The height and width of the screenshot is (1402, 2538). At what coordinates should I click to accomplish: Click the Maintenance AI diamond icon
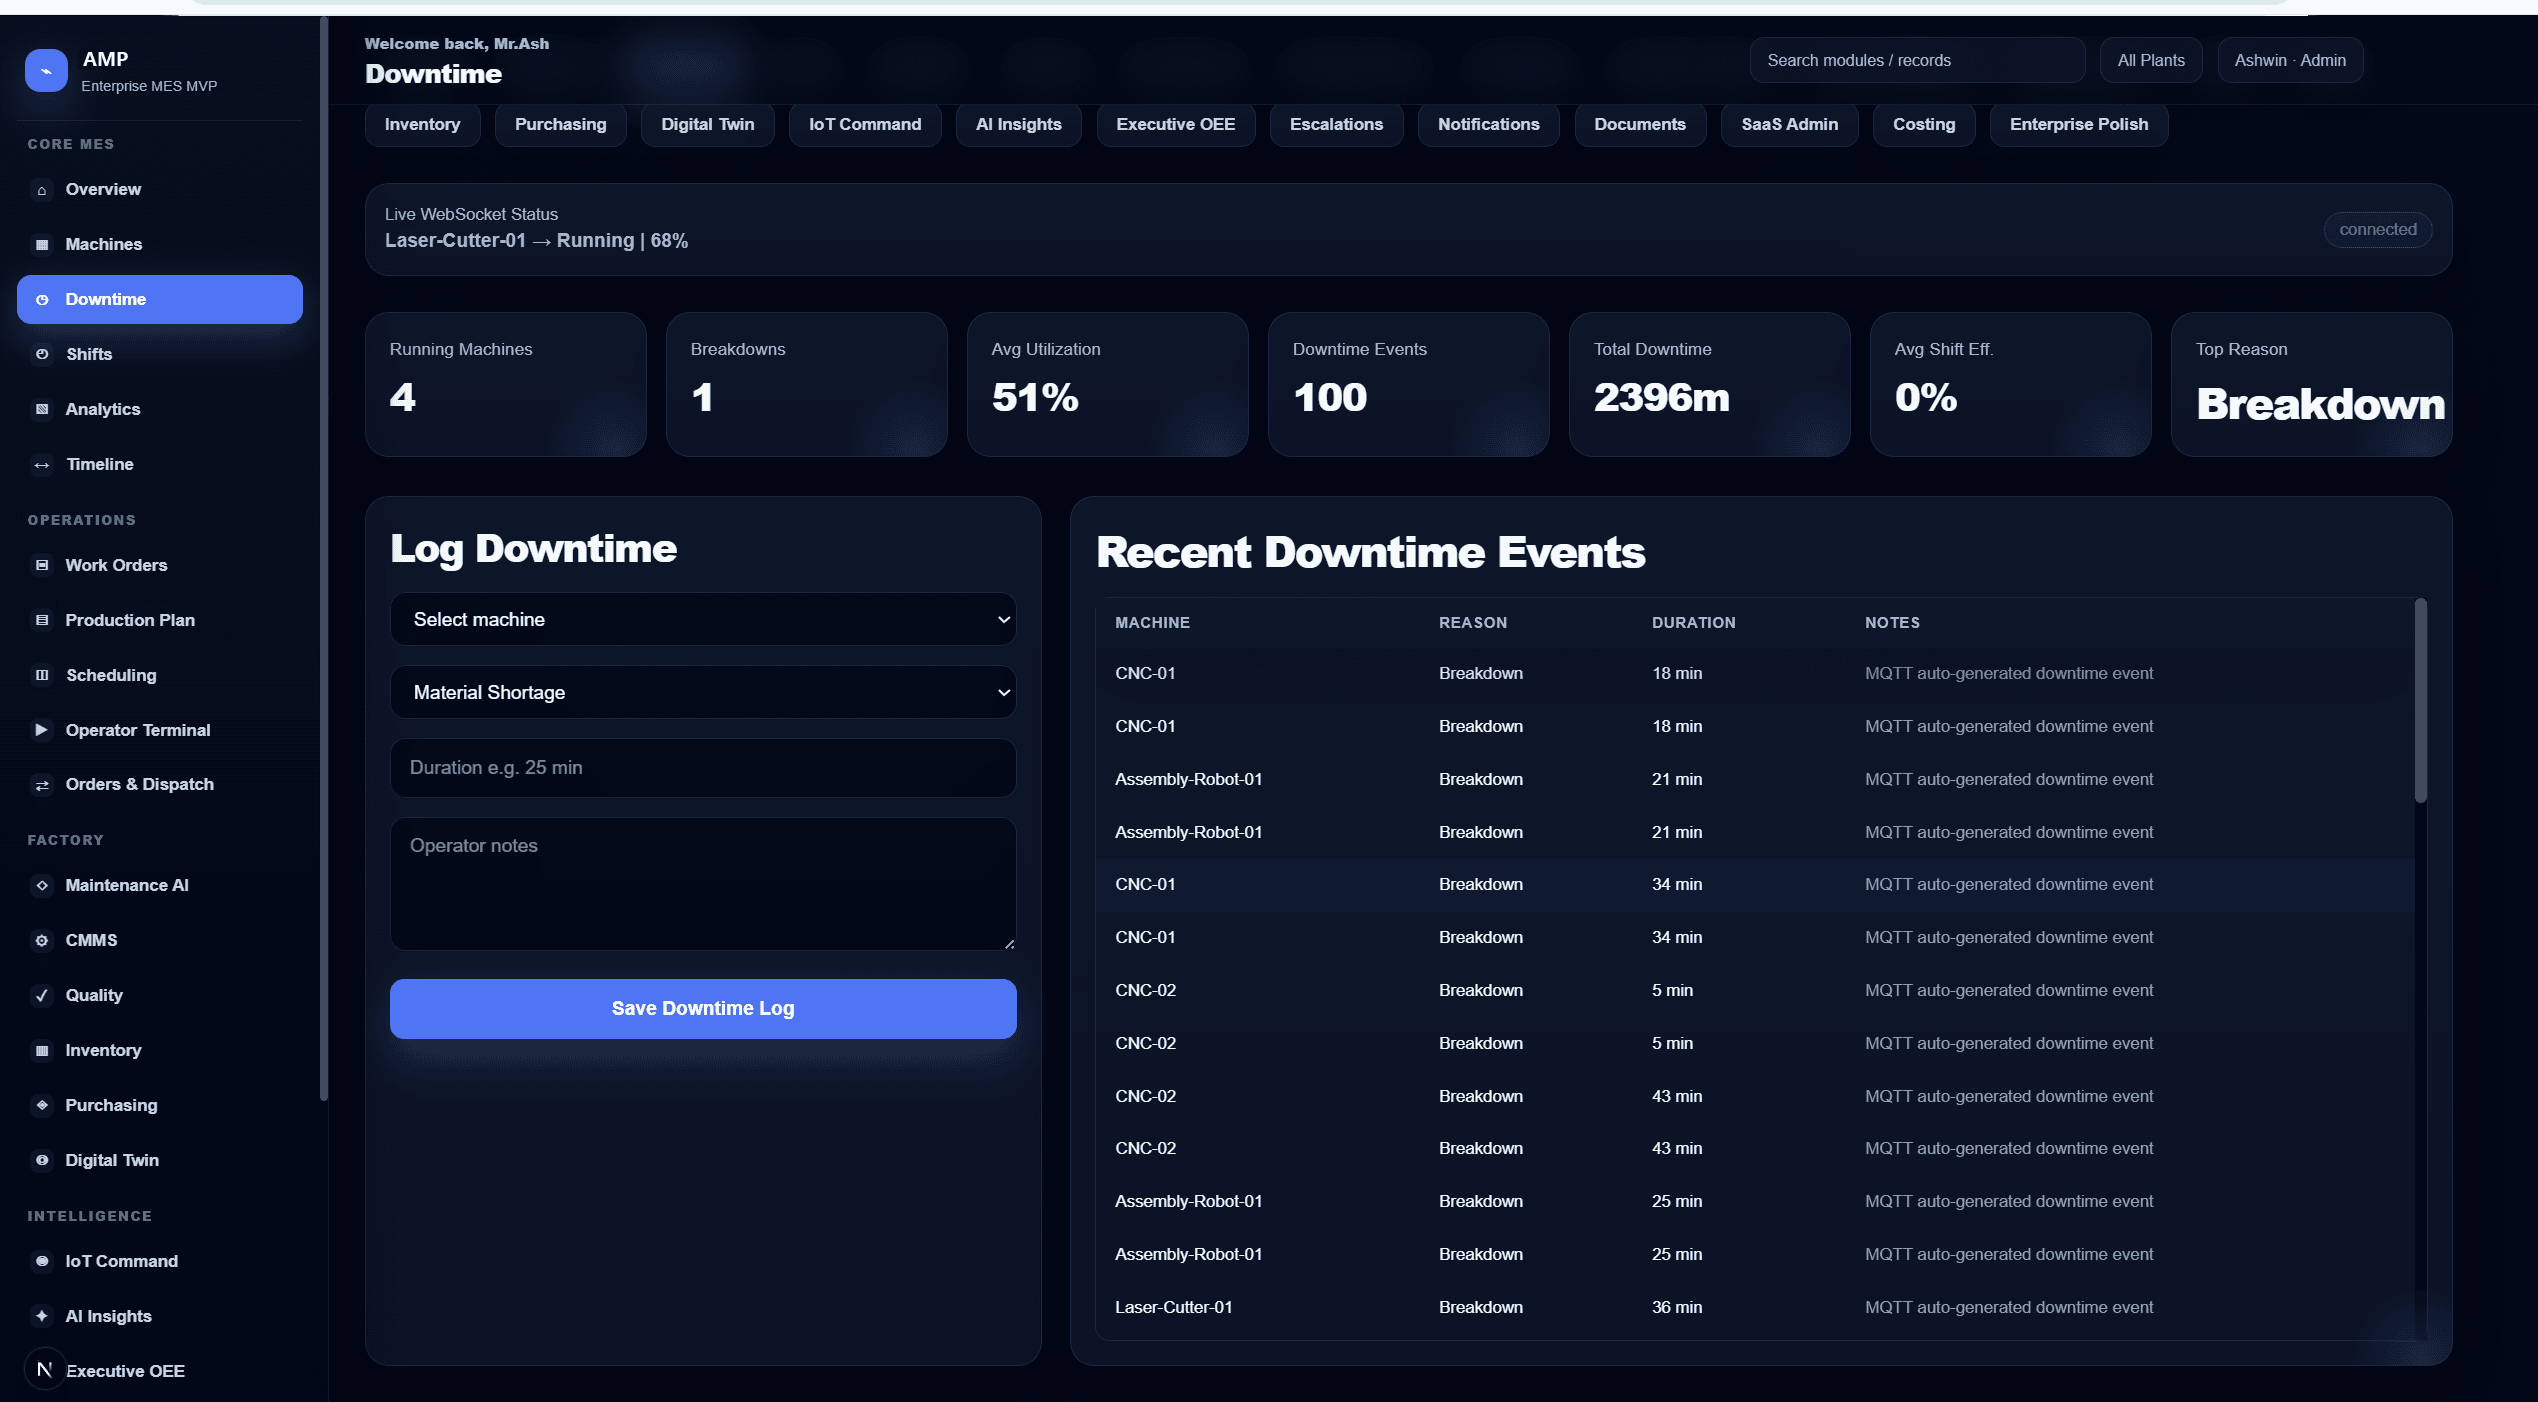click(42, 885)
